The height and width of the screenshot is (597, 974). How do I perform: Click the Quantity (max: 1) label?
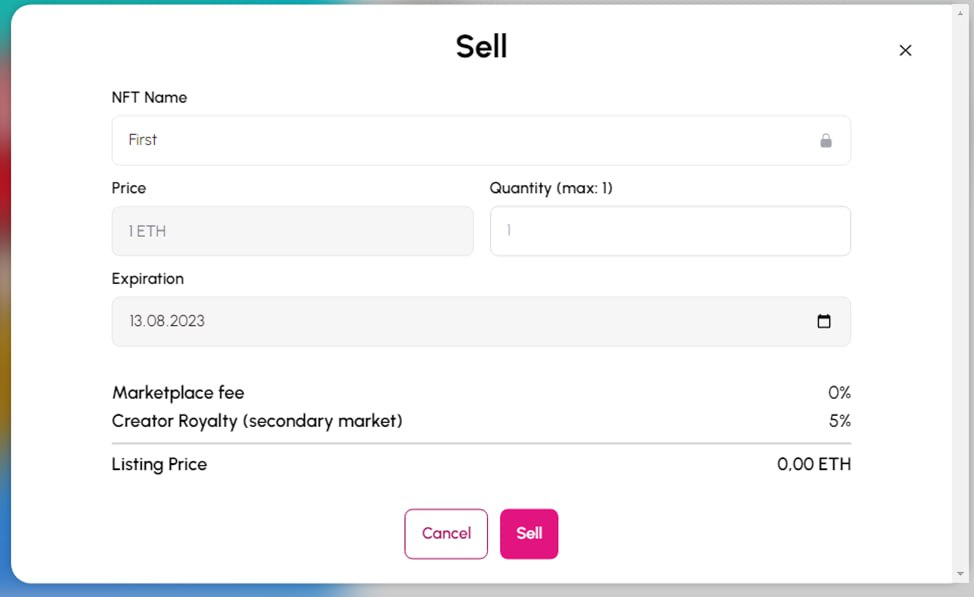pos(551,188)
